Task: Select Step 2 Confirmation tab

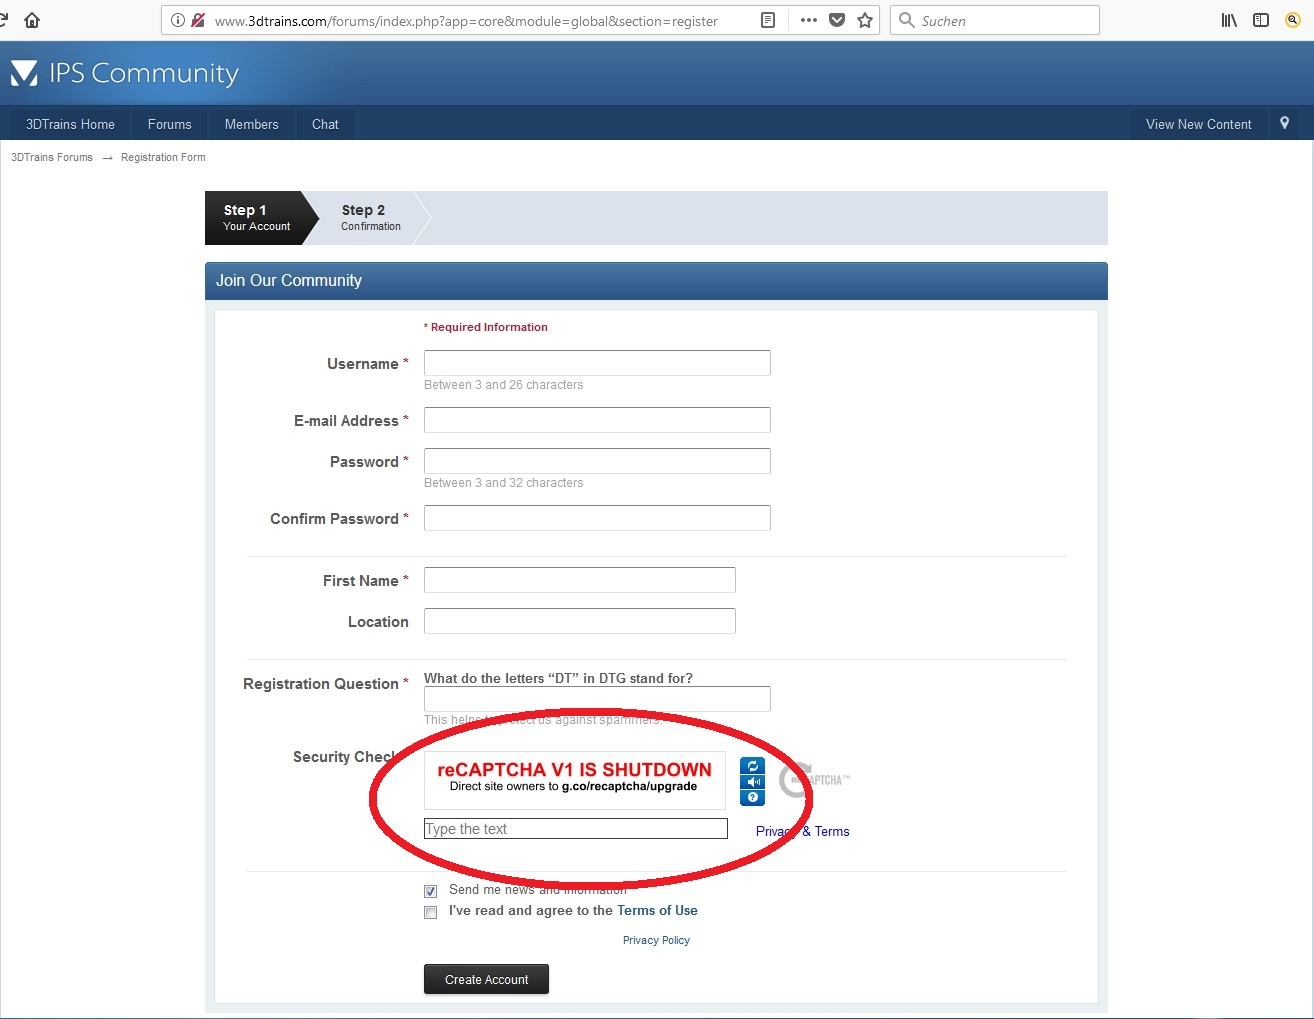Action: pos(371,217)
